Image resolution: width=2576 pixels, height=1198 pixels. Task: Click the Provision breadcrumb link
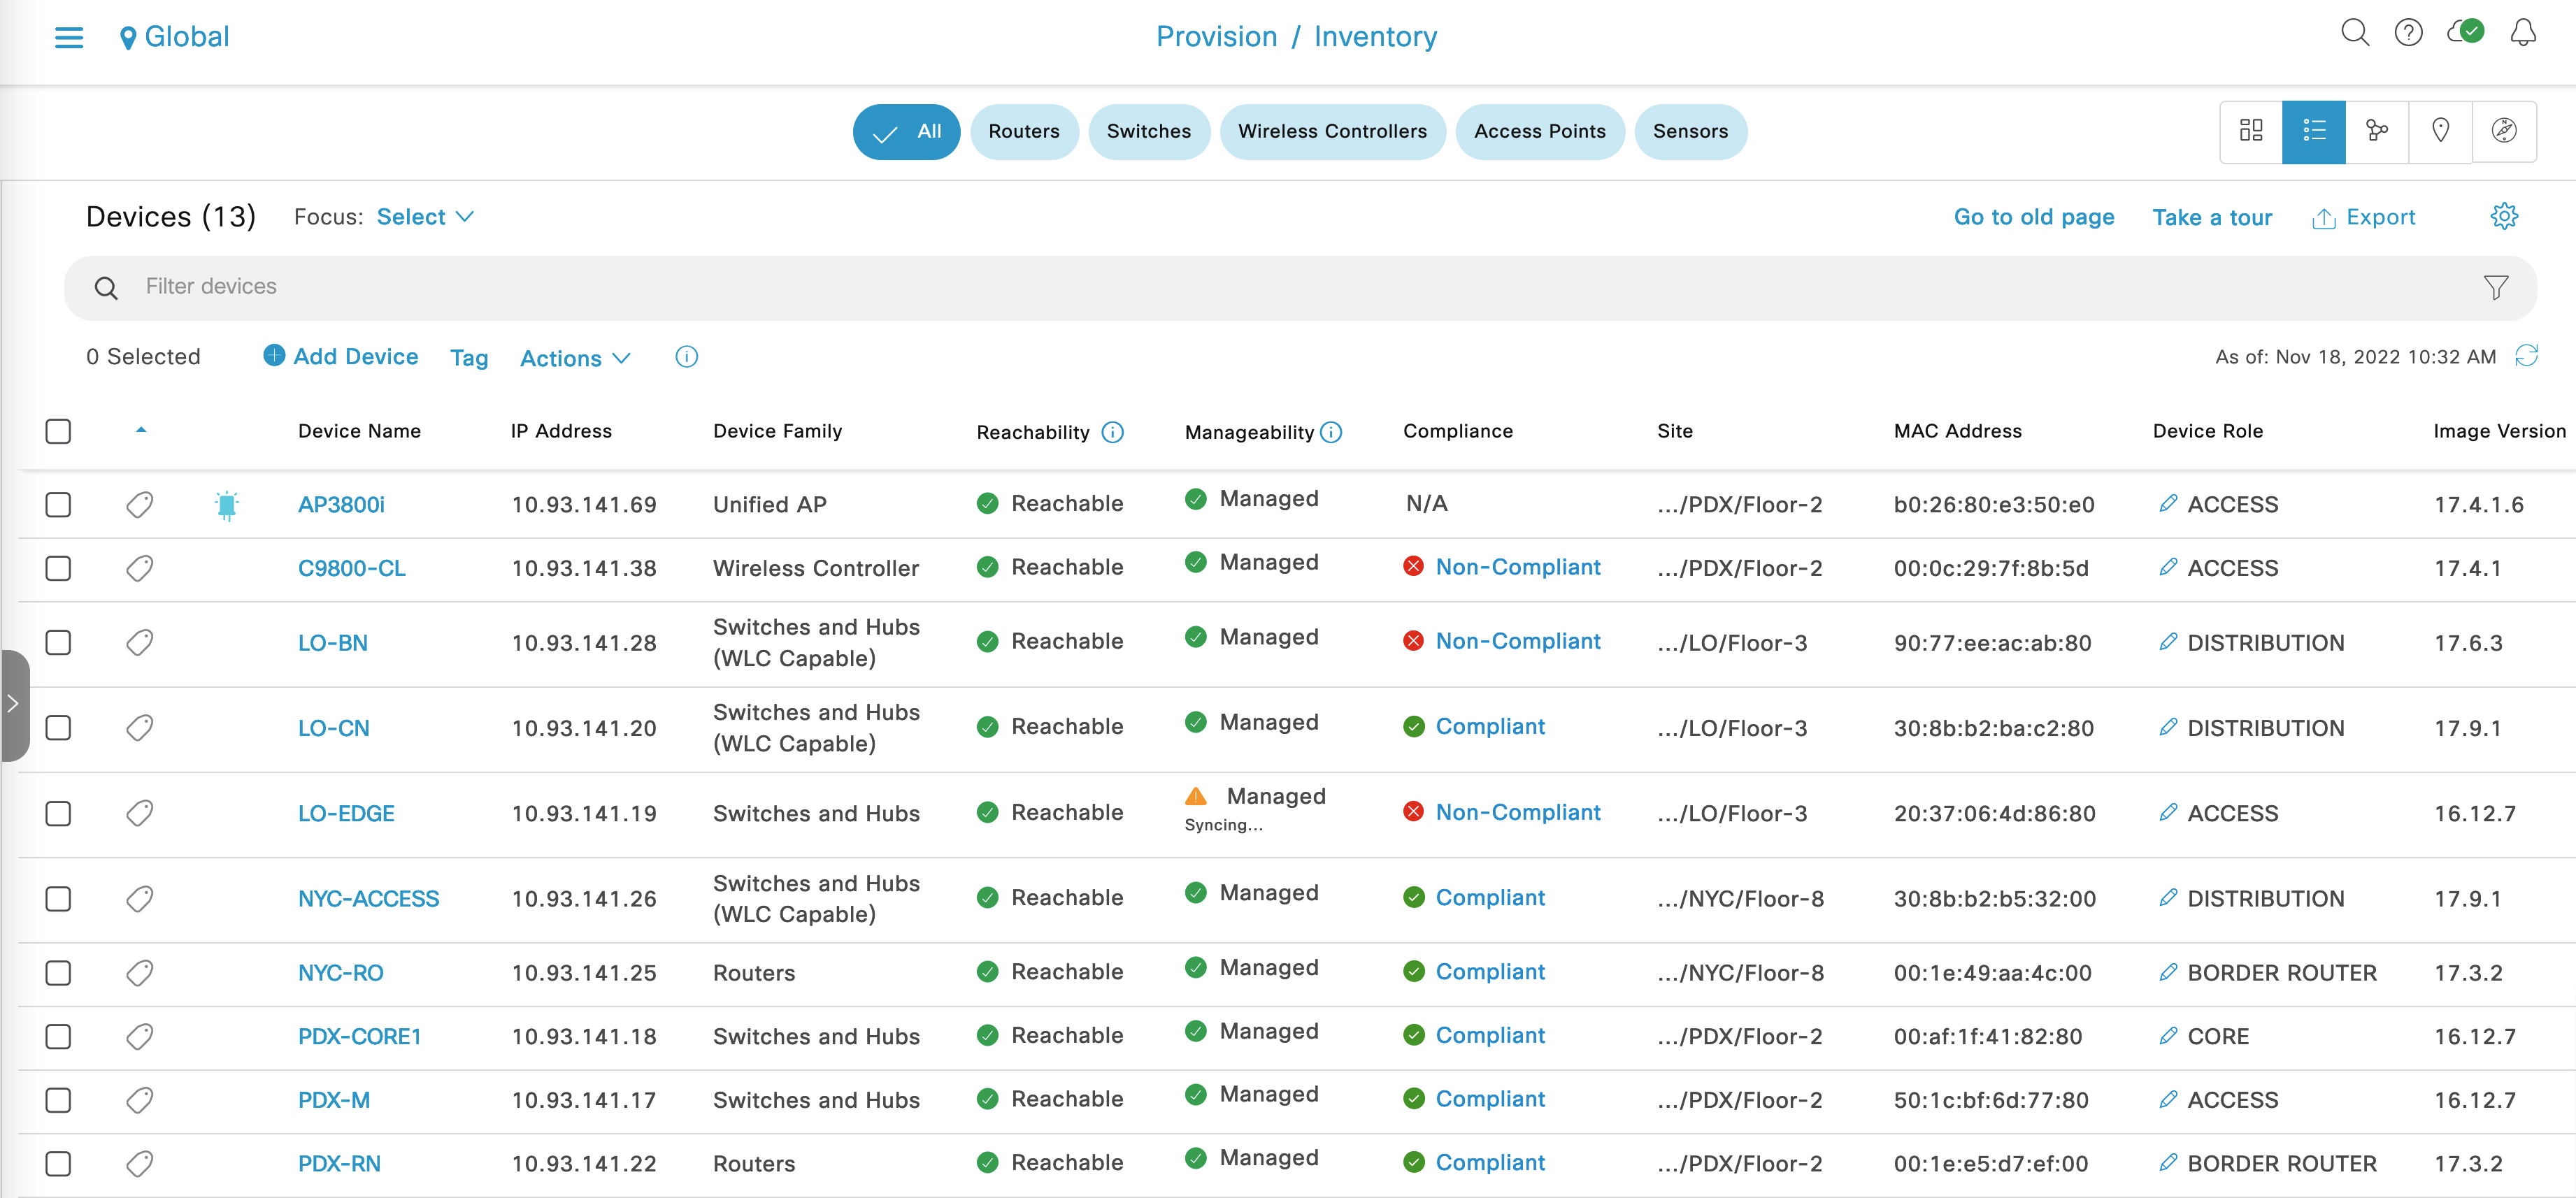(x=1216, y=37)
